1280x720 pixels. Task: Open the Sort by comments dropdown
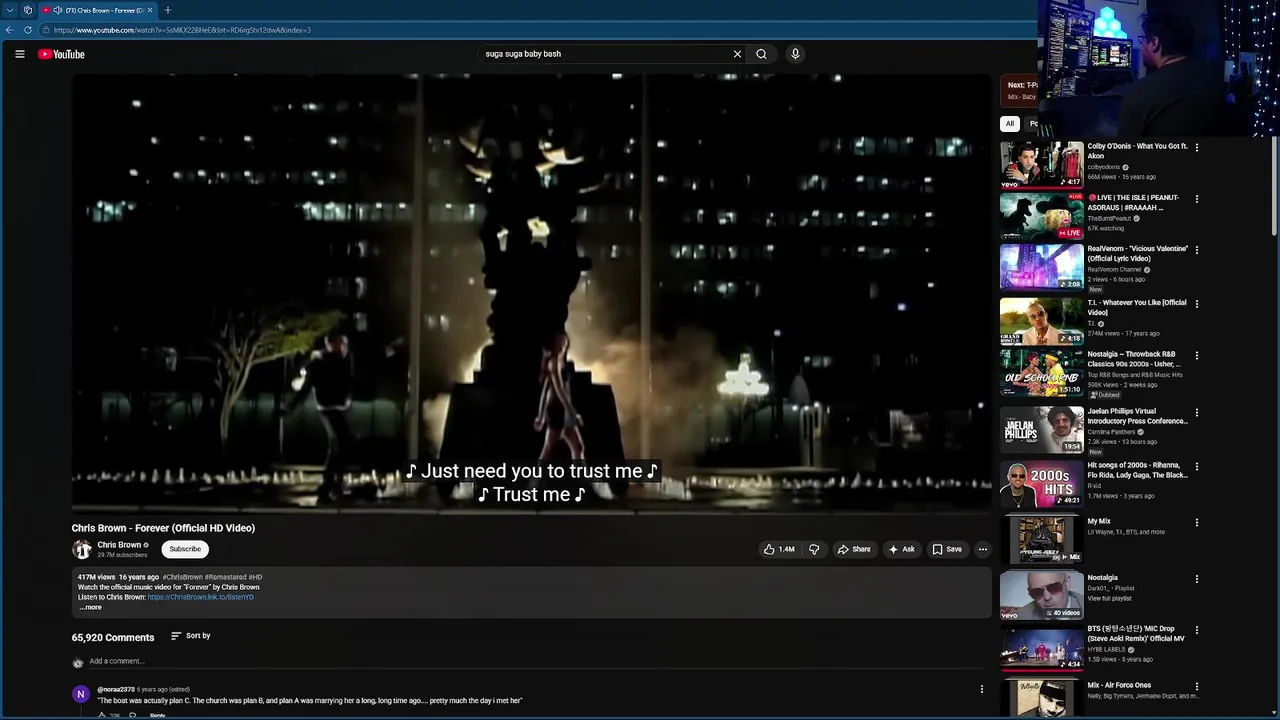coord(190,636)
